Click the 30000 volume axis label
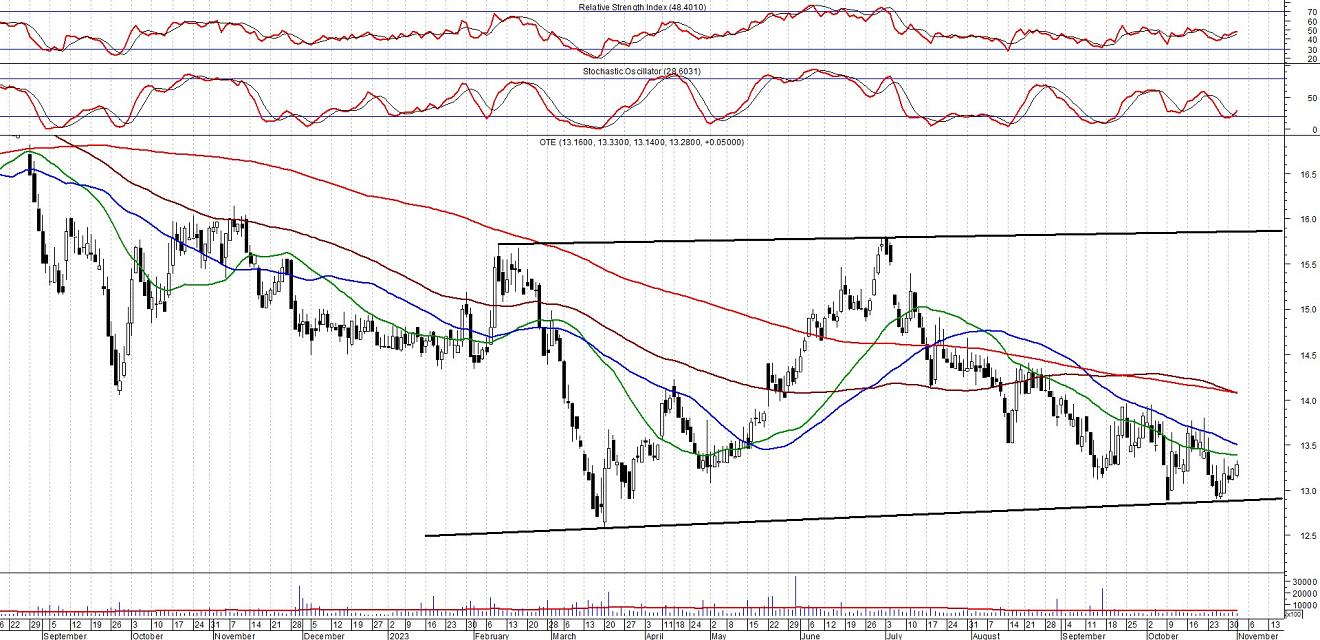The image size is (1320, 640). click(1300, 582)
